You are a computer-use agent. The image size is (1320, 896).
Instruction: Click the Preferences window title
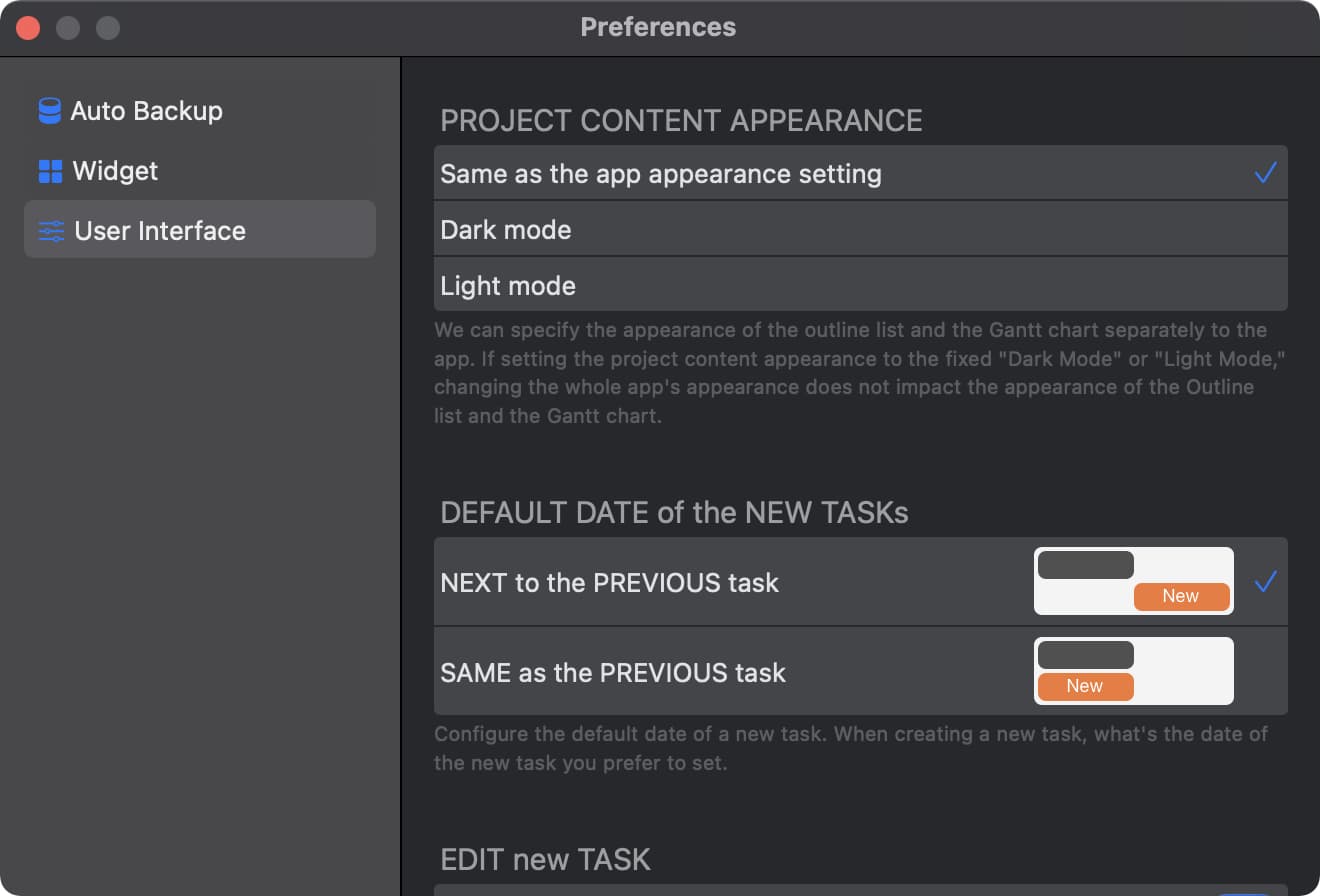coord(658,27)
